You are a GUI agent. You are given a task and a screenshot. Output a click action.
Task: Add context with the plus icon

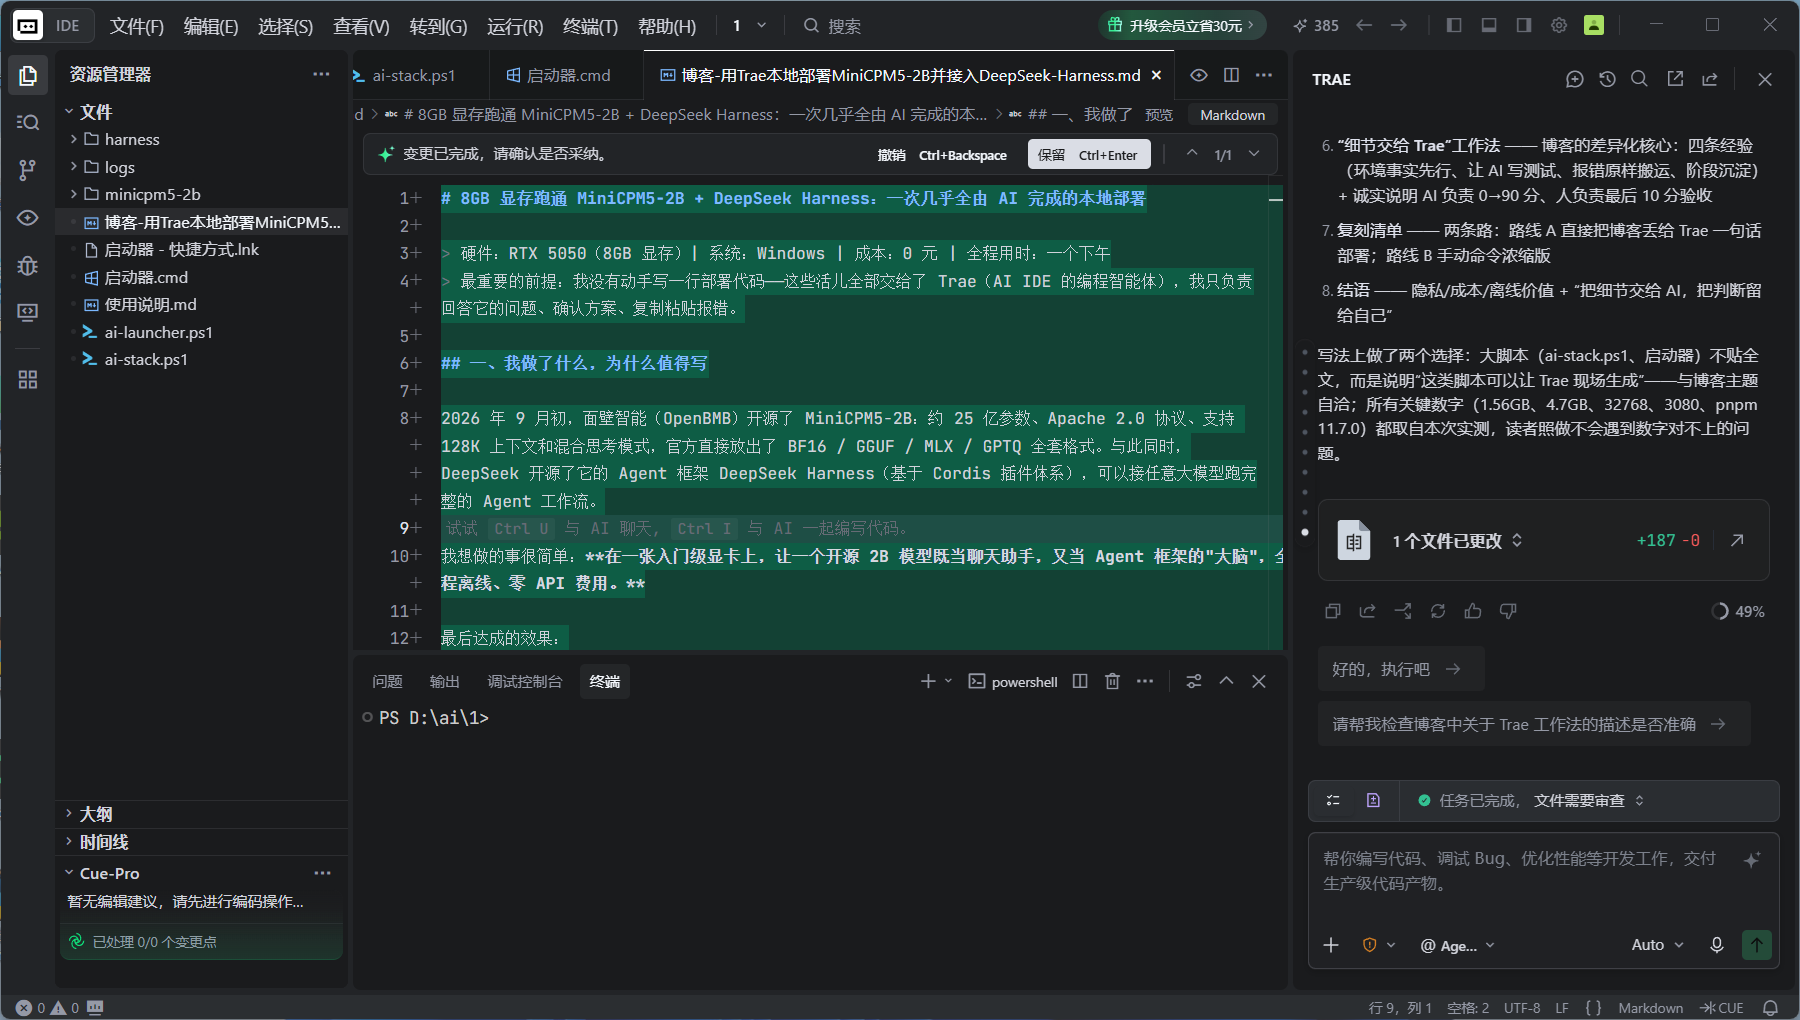pyautogui.click(x=1331, y=945)
